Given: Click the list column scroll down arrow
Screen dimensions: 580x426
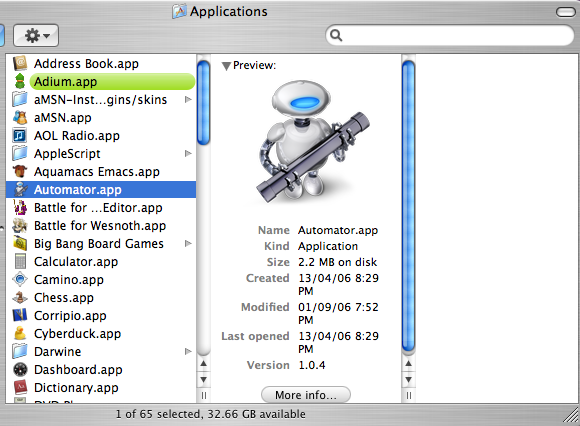Looking at the screenshot, I should coord(203,379).
